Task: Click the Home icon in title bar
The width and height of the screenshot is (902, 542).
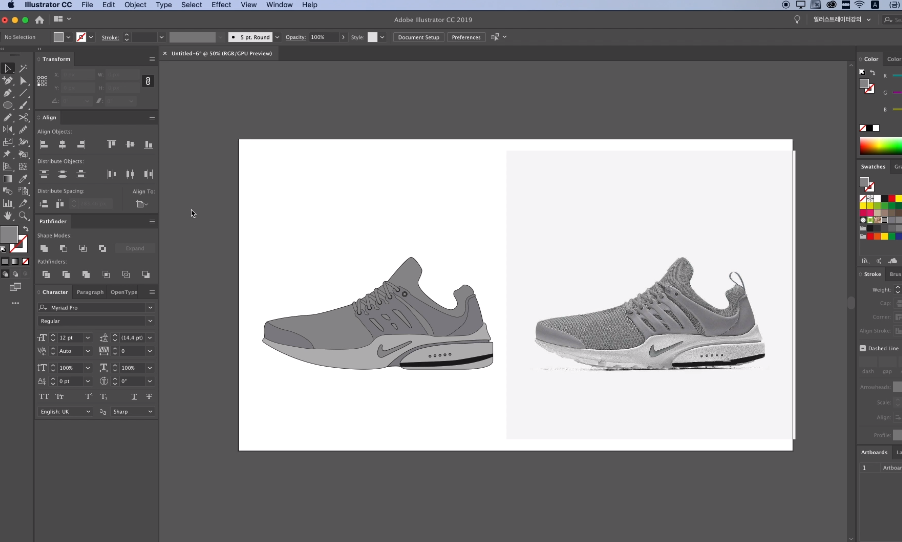Action: pos(39,20)
